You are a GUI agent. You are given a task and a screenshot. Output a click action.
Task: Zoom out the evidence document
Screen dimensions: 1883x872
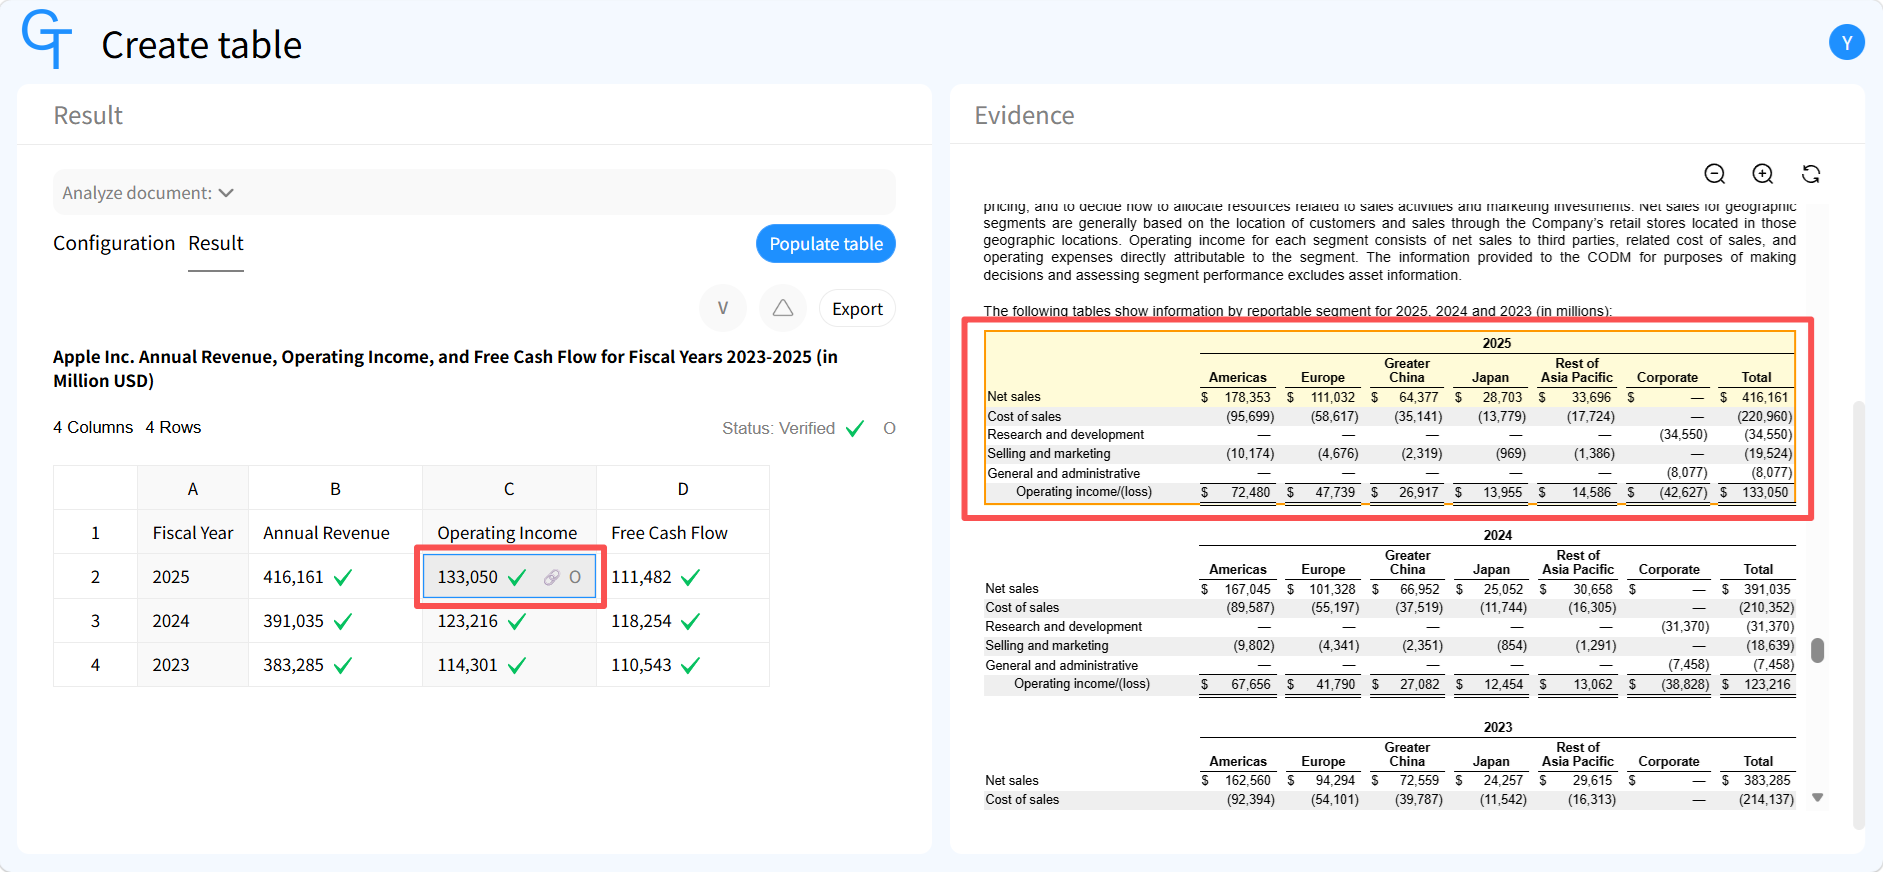coord(1715,174)
